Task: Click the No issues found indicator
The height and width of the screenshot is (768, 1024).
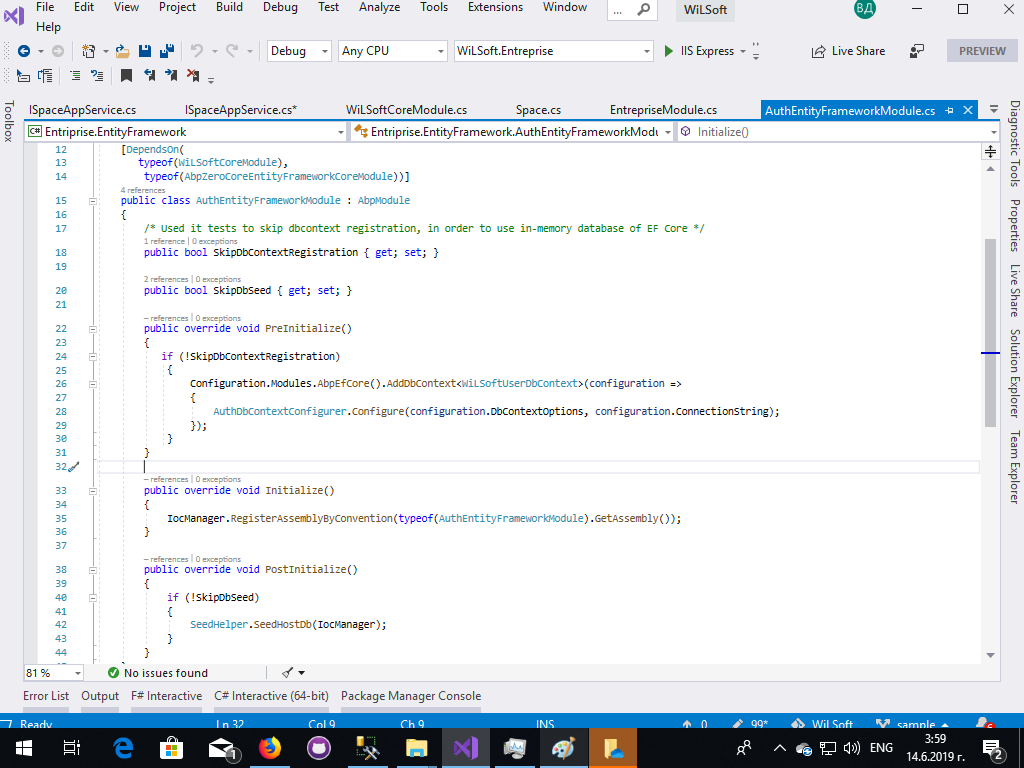Action: click(x=157, y=673)
